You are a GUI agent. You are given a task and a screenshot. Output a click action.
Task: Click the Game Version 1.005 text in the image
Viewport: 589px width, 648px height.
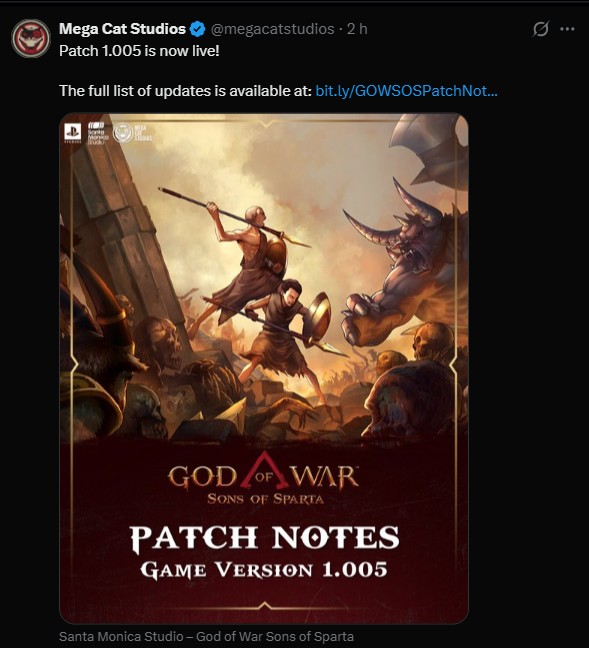coord(264,570)
